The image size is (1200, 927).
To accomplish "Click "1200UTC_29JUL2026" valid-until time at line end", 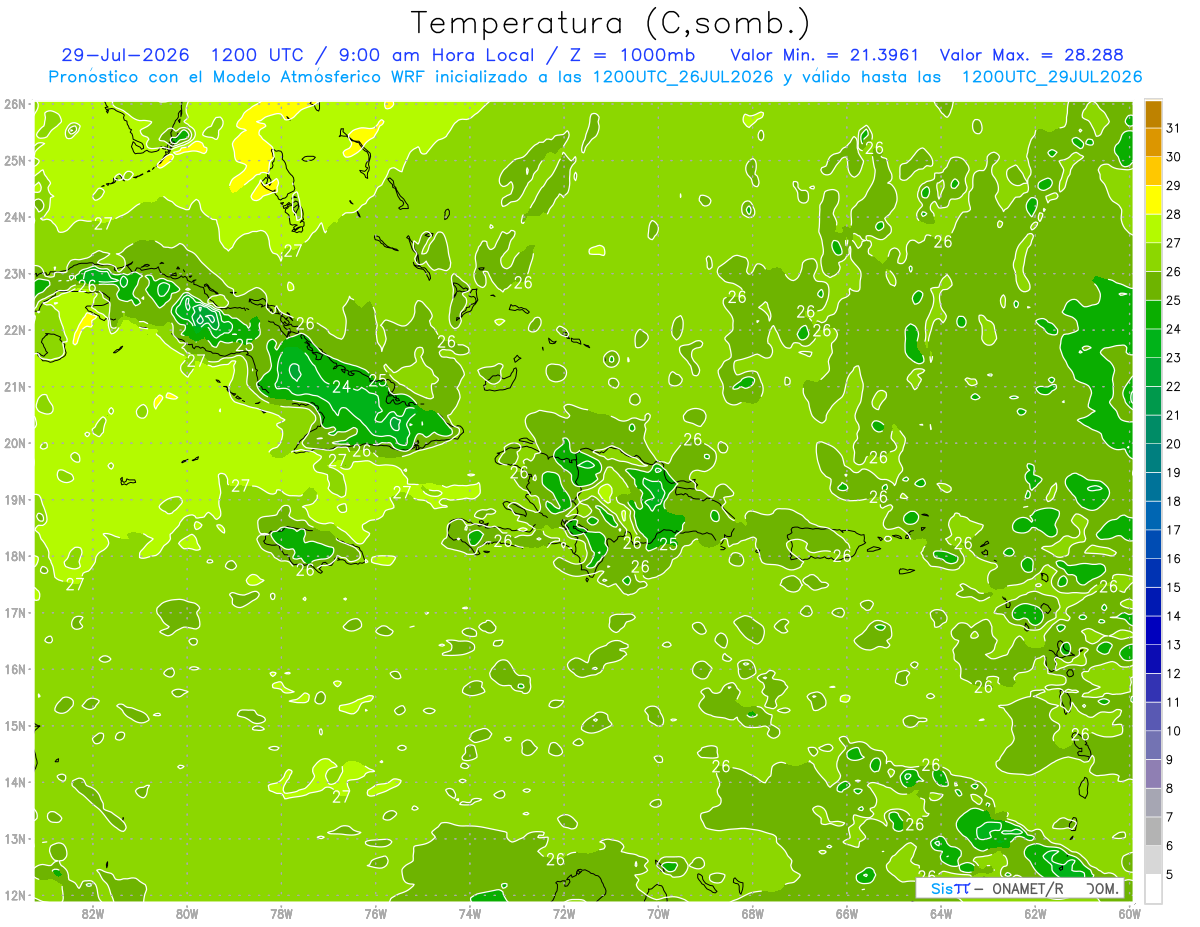I will [1052, 77].
